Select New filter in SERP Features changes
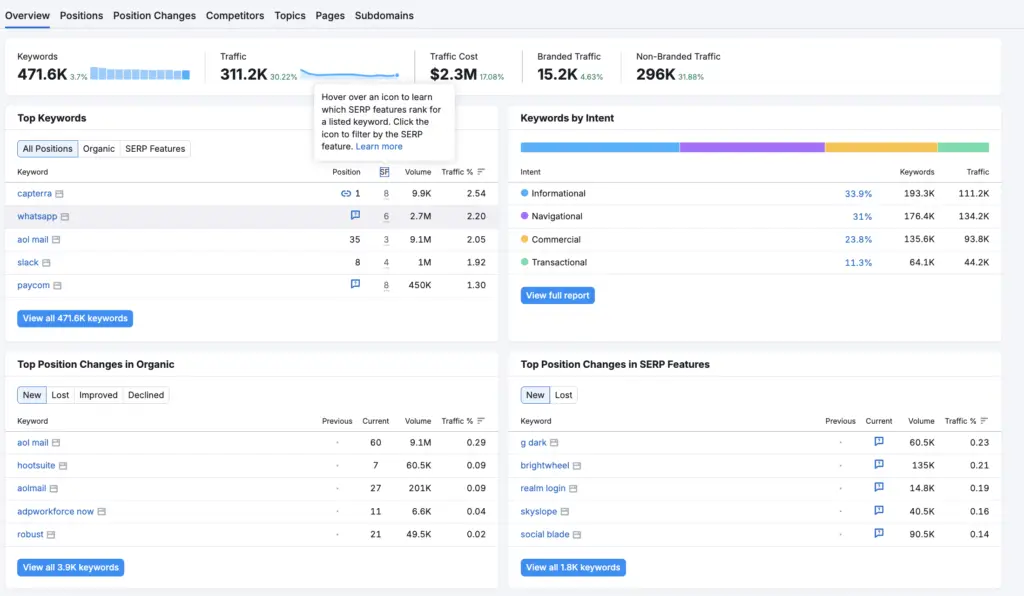 535,395
